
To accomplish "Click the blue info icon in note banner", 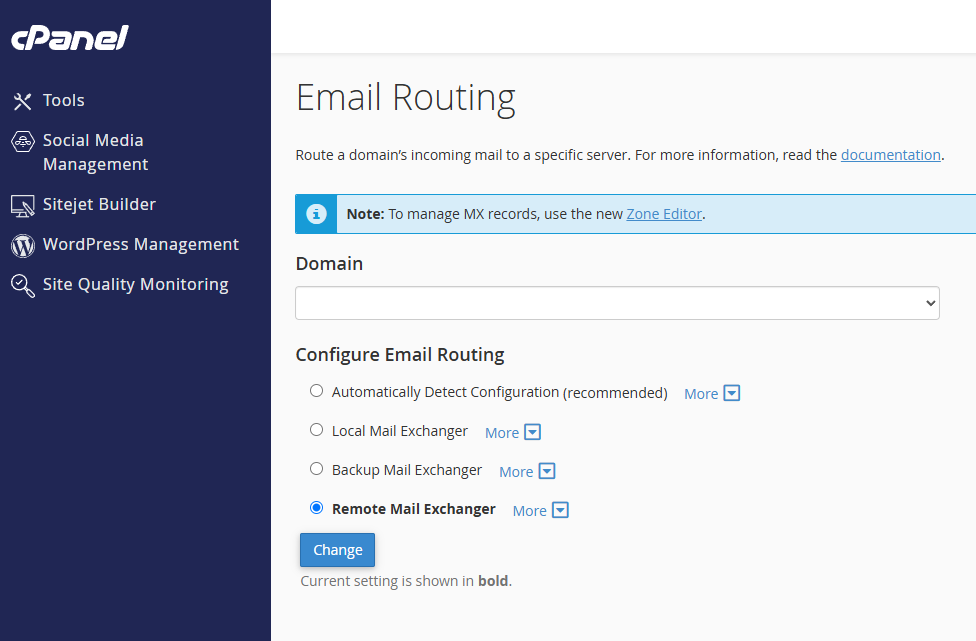I will (315, 213).
